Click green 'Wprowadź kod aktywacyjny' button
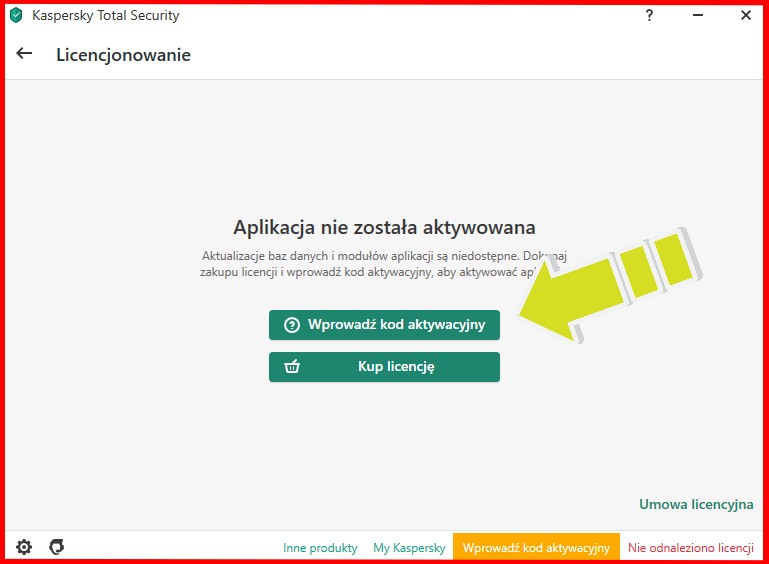Image resolution: width=769 pixels, height=564 pixels. click(384, 325)
